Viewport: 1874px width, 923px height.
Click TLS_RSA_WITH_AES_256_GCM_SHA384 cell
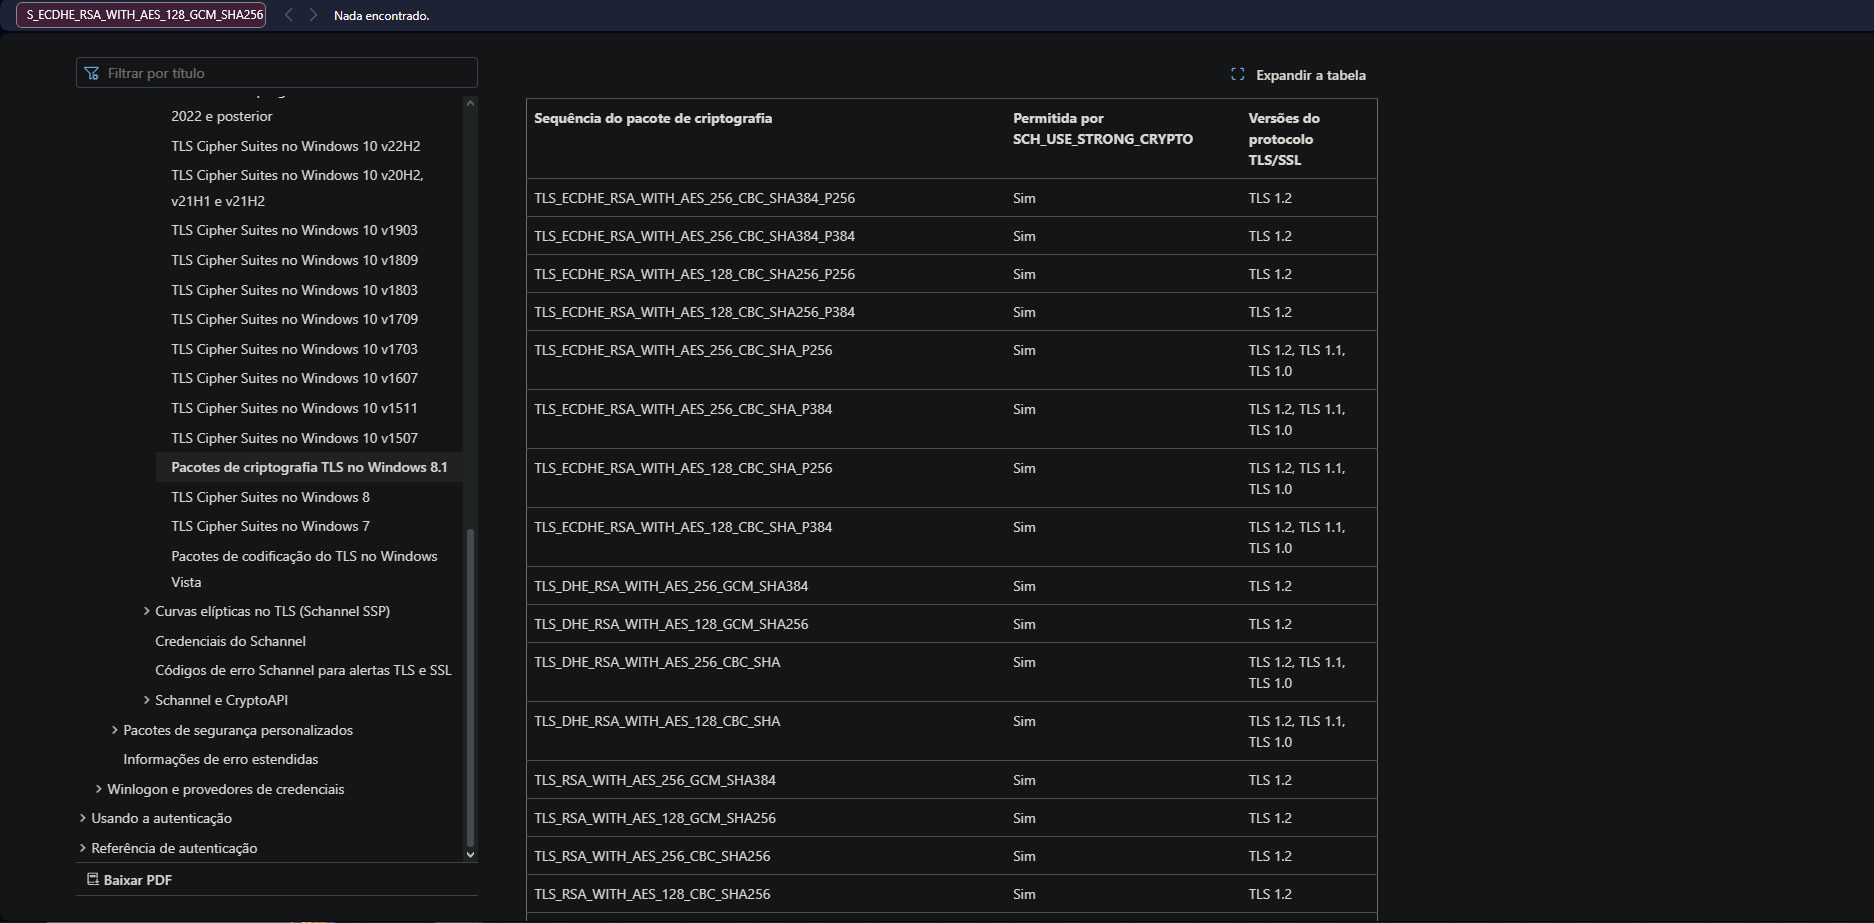tap(655, 780)
